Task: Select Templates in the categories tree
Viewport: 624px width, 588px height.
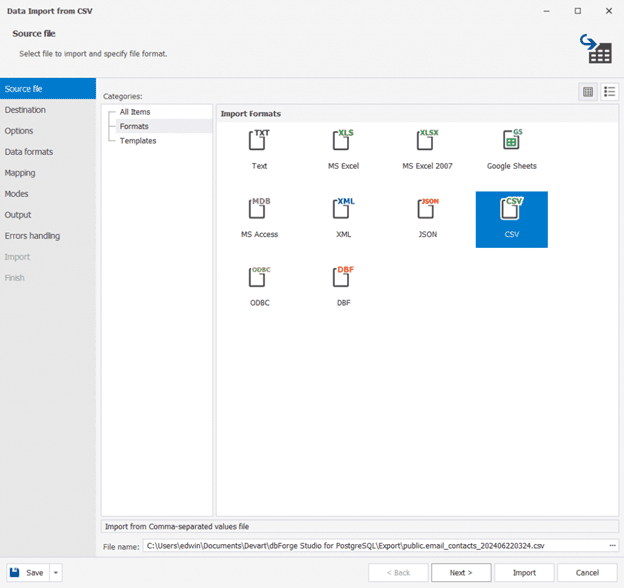Action: pyautogui.click(x=137, y=141)
